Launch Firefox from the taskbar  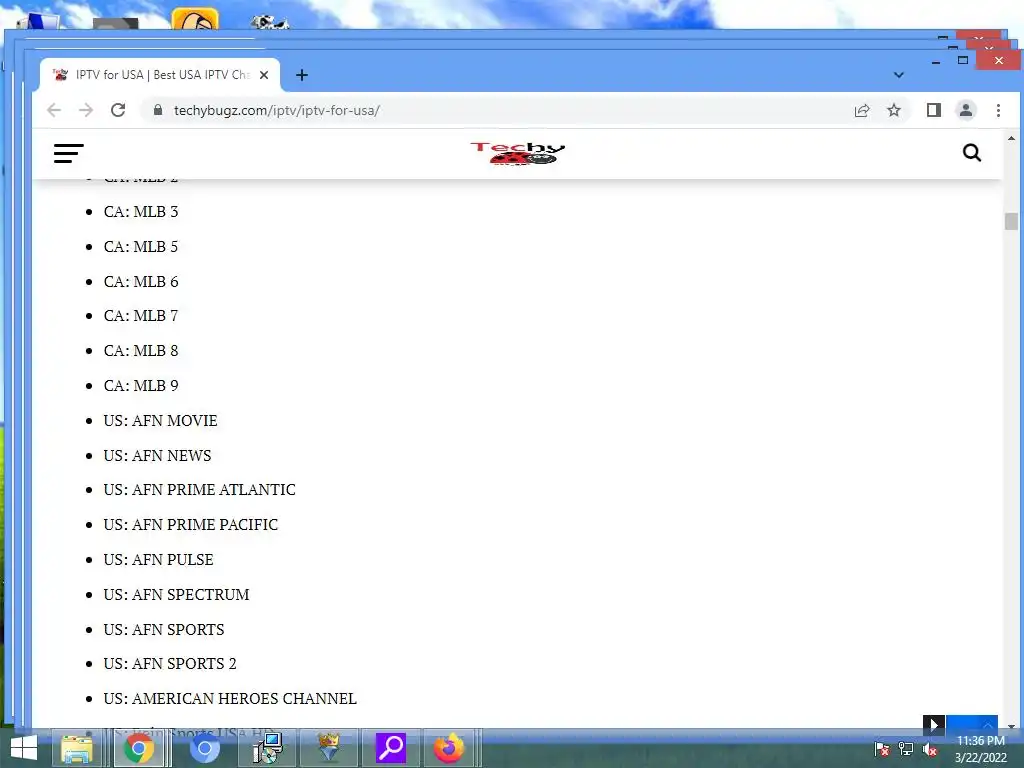pos(449,748)
